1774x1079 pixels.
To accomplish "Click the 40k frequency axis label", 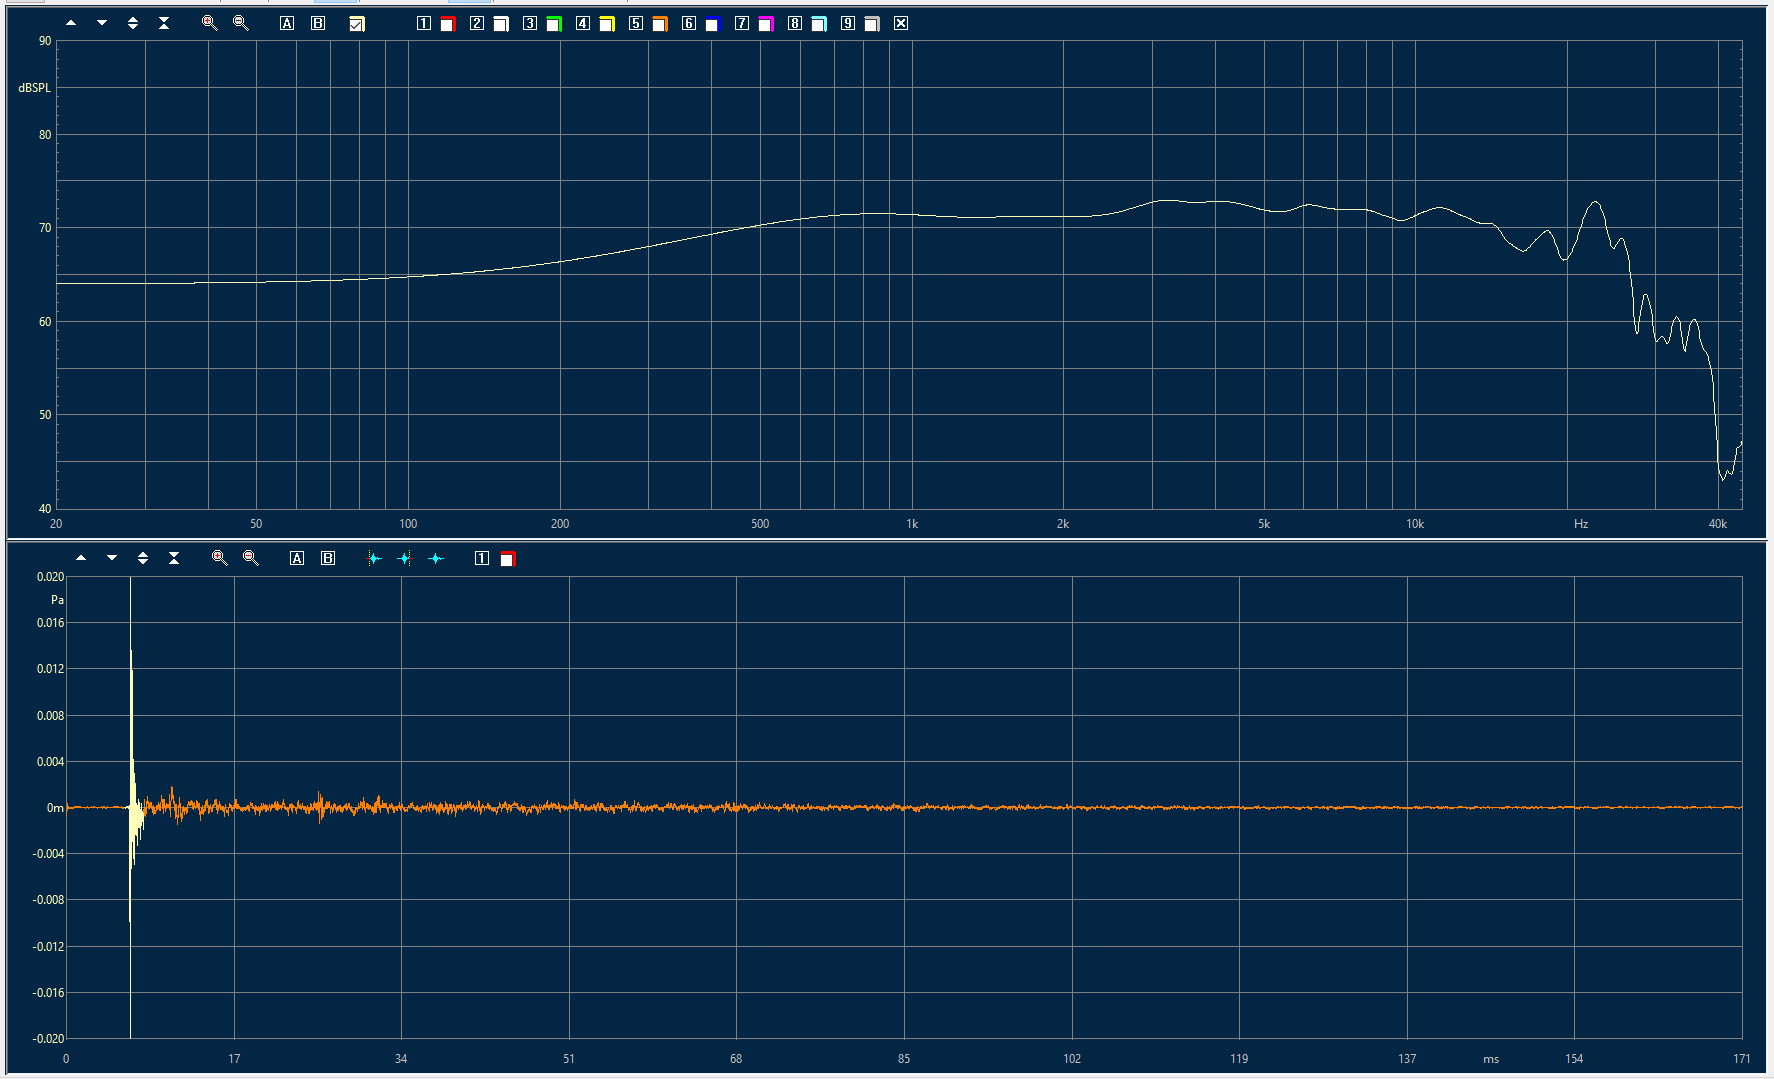I will click(1718, 524).
